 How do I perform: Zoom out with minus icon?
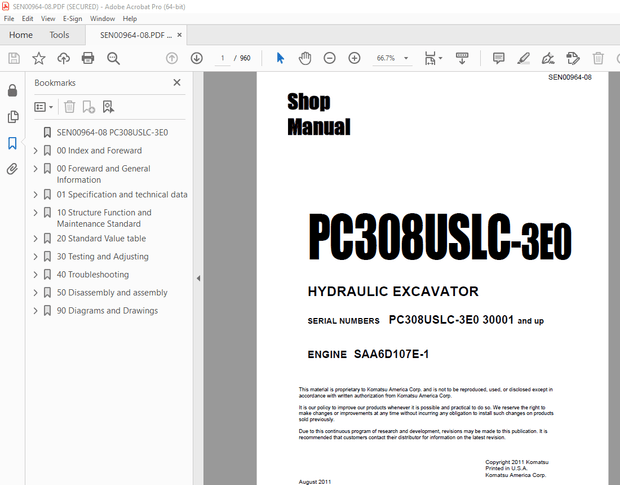click(329, 59)
